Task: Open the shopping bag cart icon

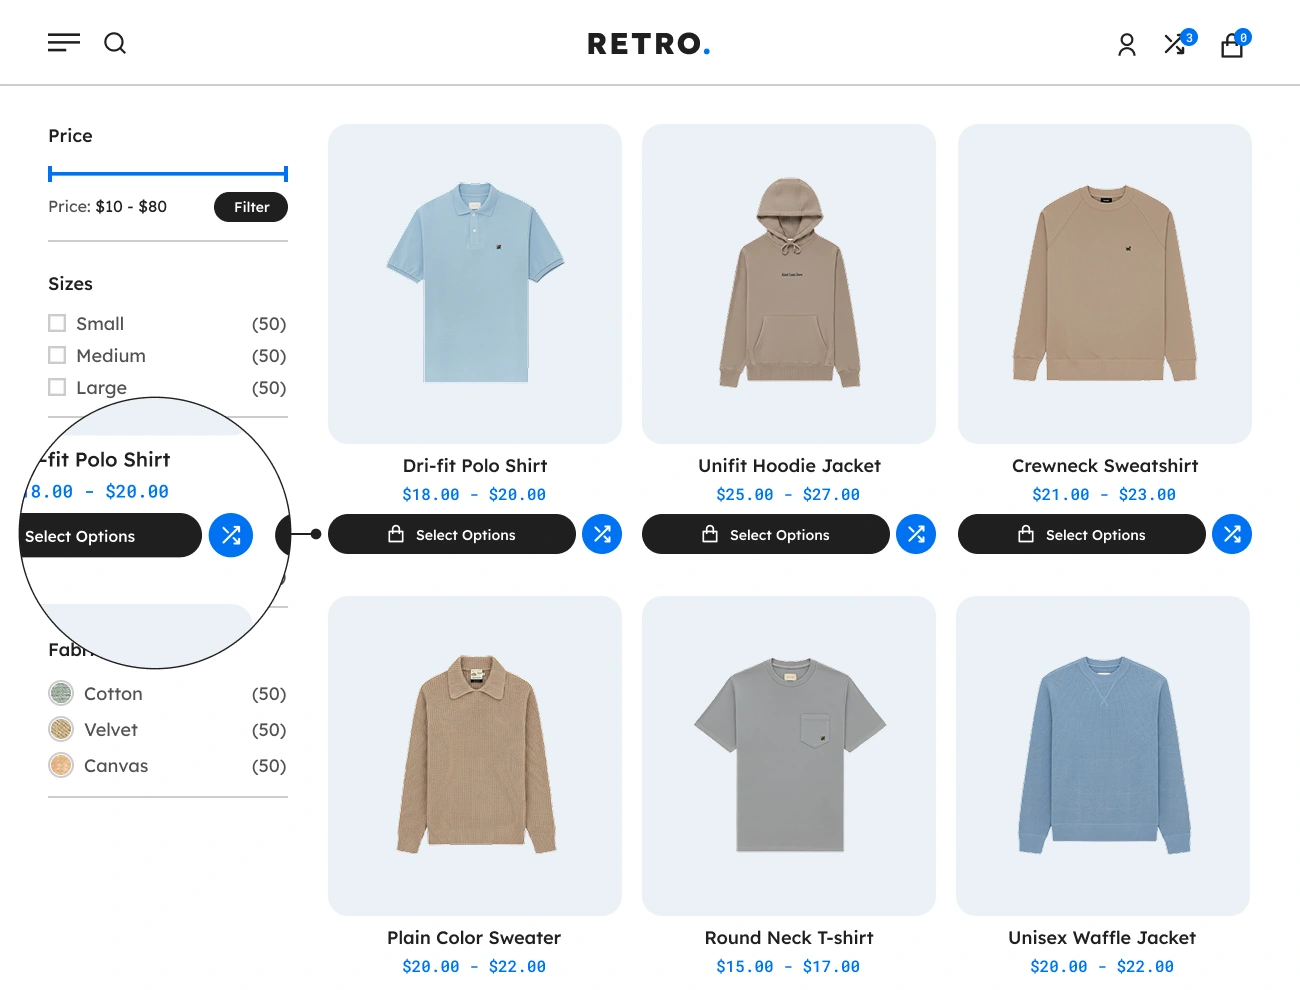Action: coord(1234,44)
